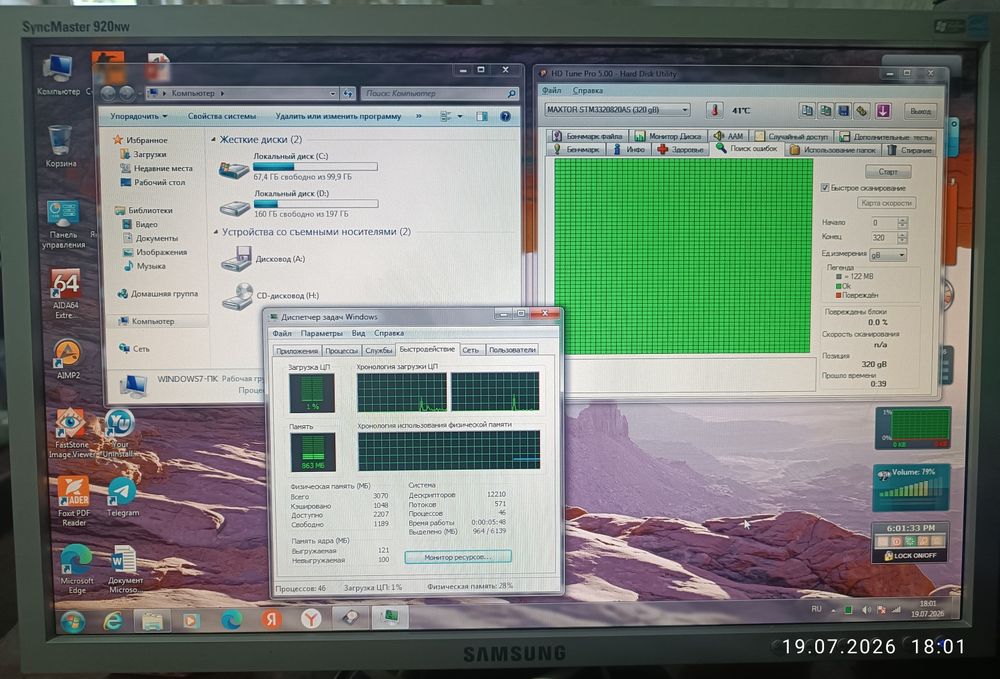The height and width of the screenshot is (679, 1000).
Task: Switch to the Здоровье tab in HD Tune
Action: [x=680, y=149]
